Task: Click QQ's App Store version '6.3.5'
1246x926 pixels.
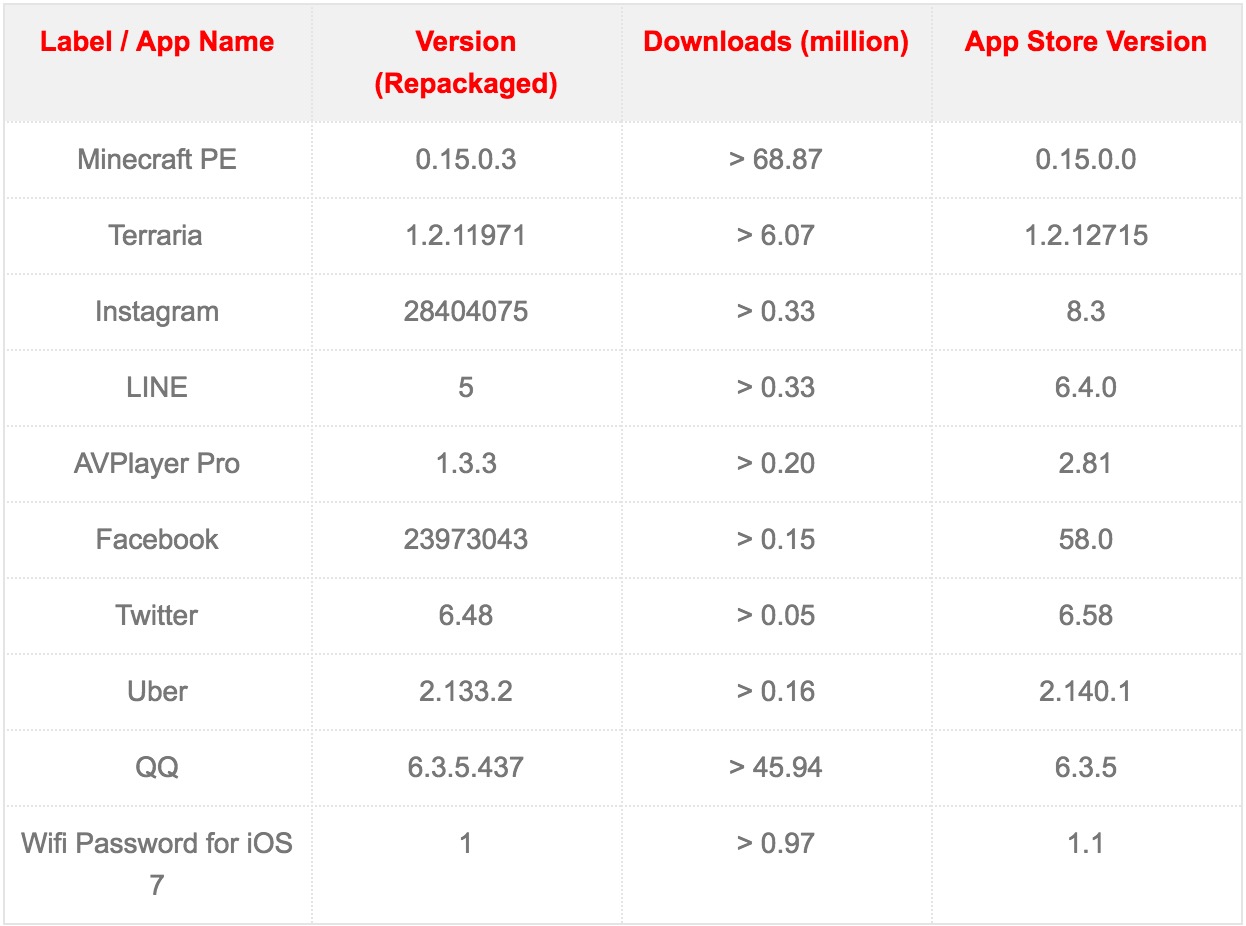Action: [x=1086, y=767]
